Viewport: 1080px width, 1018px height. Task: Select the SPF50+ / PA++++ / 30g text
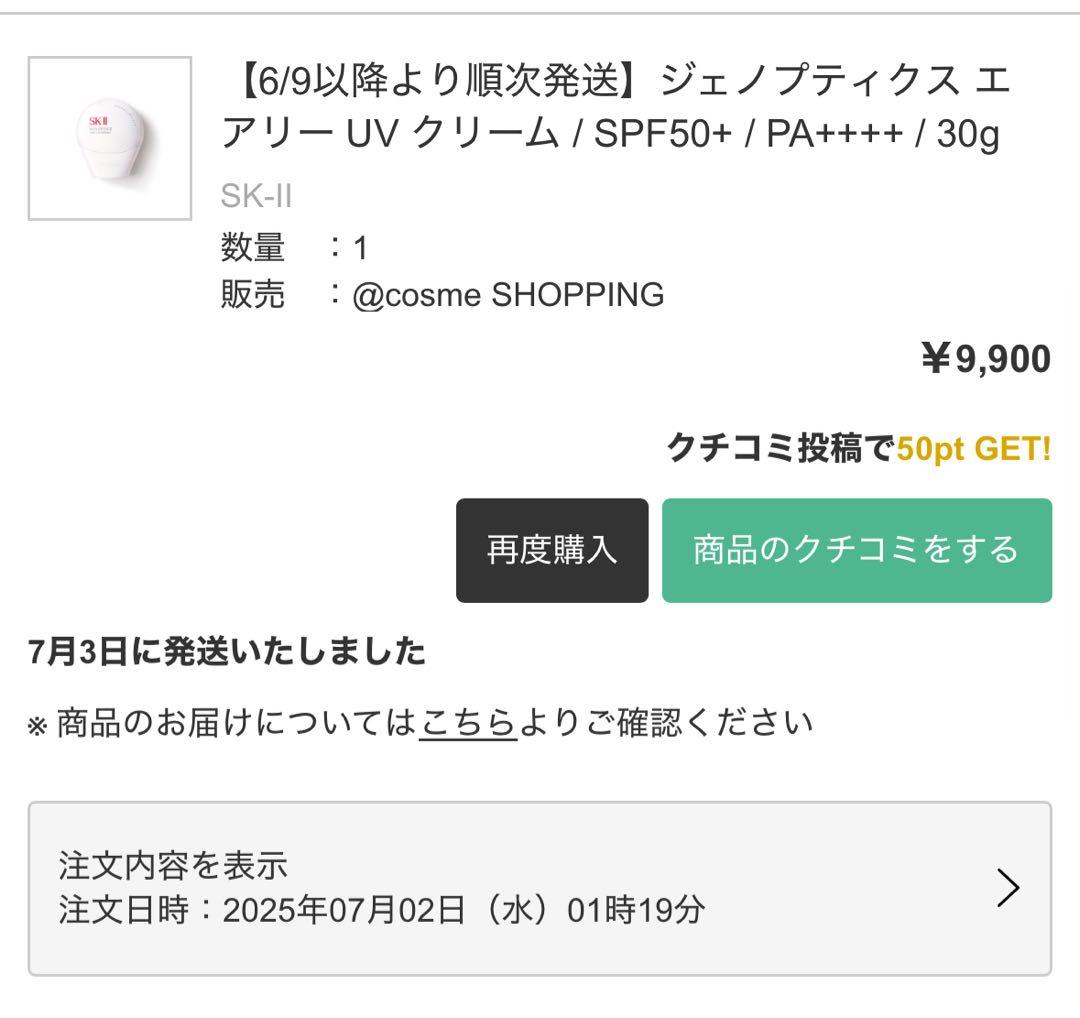point(797,135)
